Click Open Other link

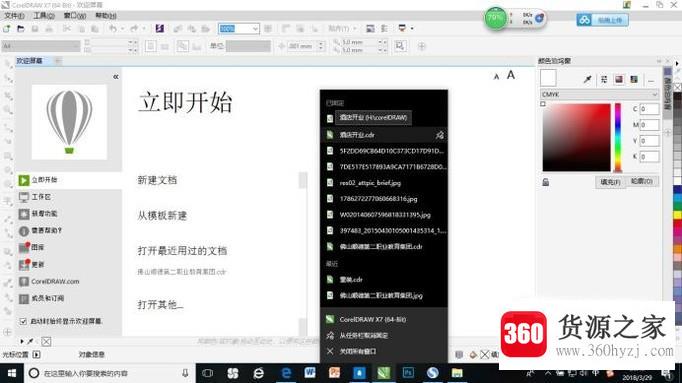160,305
